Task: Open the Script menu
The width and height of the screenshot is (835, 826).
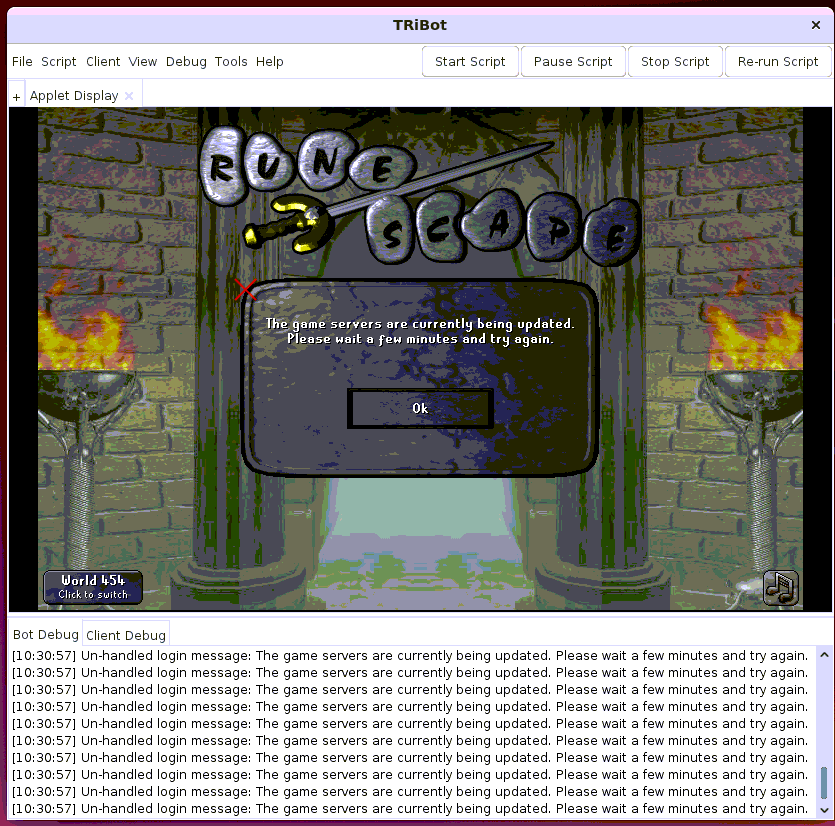Action: (59, 62)
